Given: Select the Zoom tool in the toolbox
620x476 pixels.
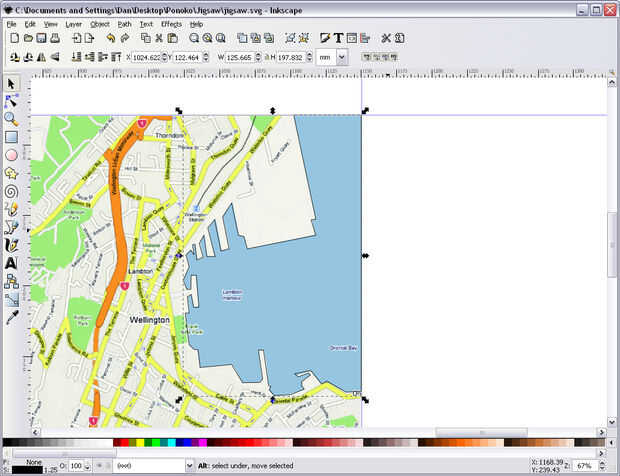Looking at the screenshot, I should pos(11,119).
